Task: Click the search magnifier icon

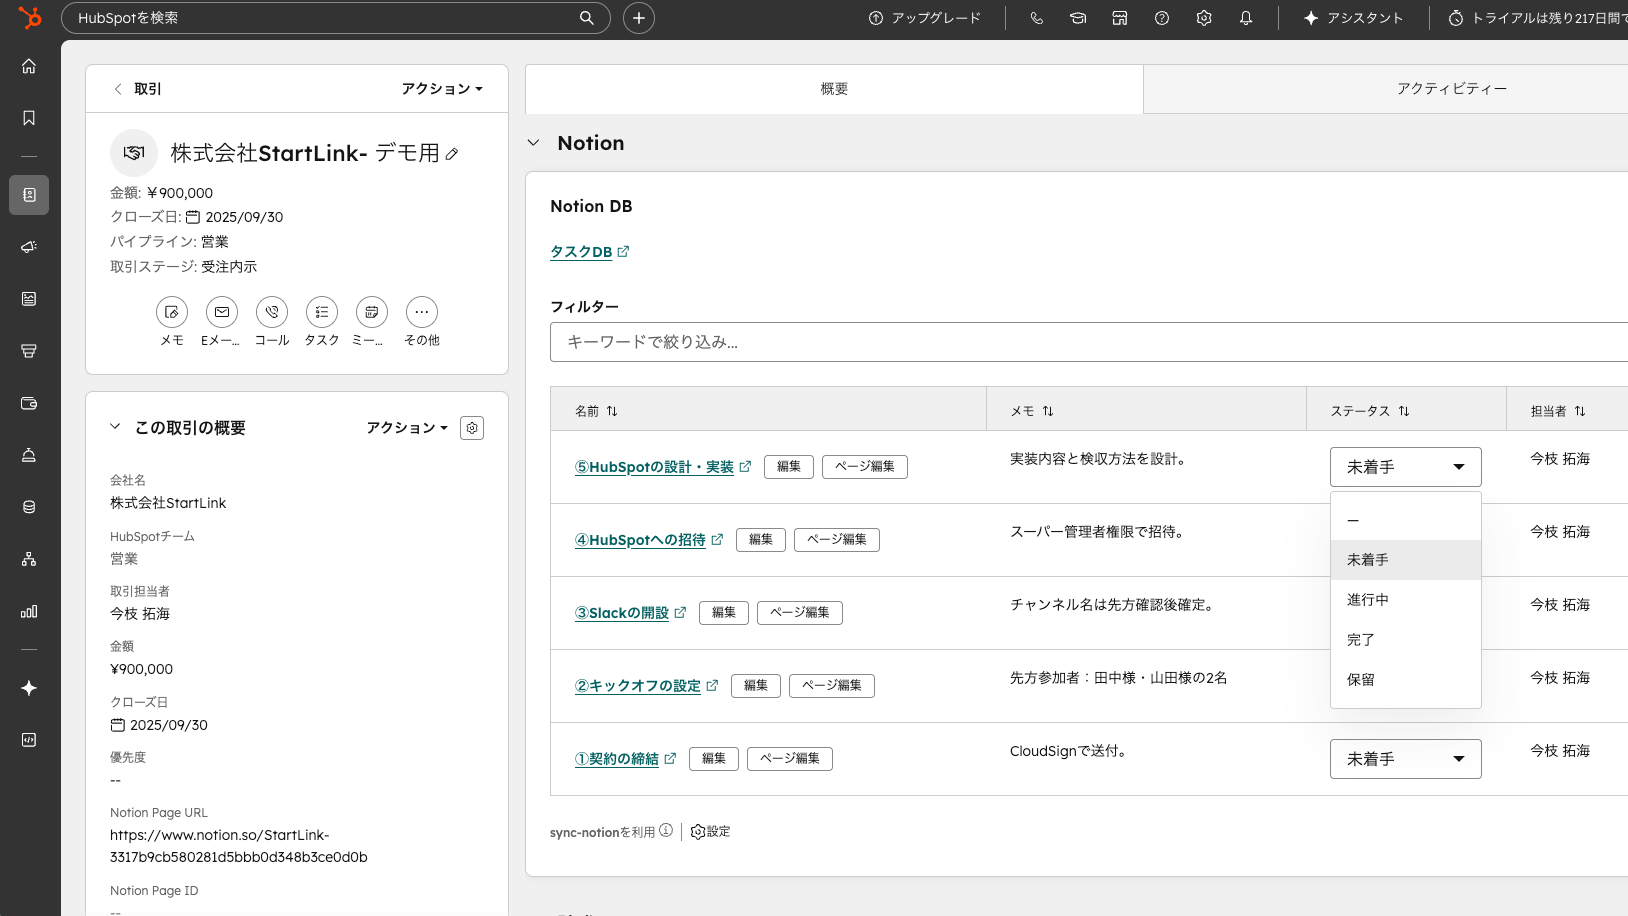Action: tap(587, 18)
